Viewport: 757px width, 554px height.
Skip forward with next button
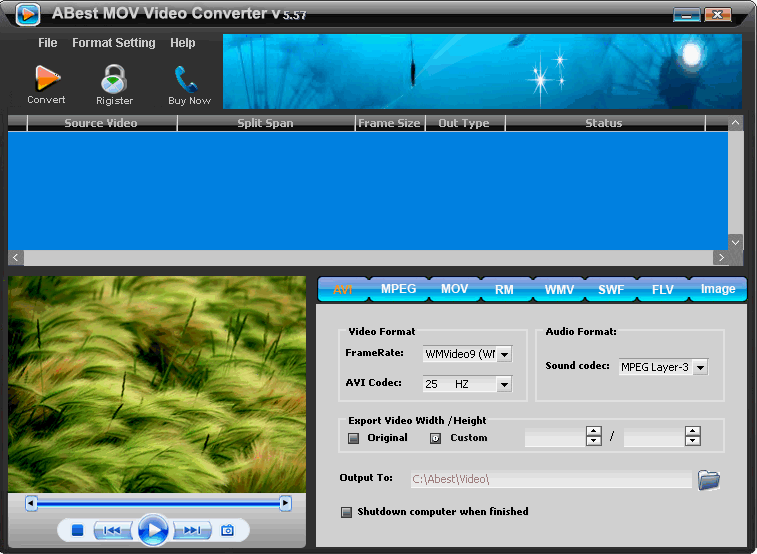pyautogui.click(x=192, y=530)
